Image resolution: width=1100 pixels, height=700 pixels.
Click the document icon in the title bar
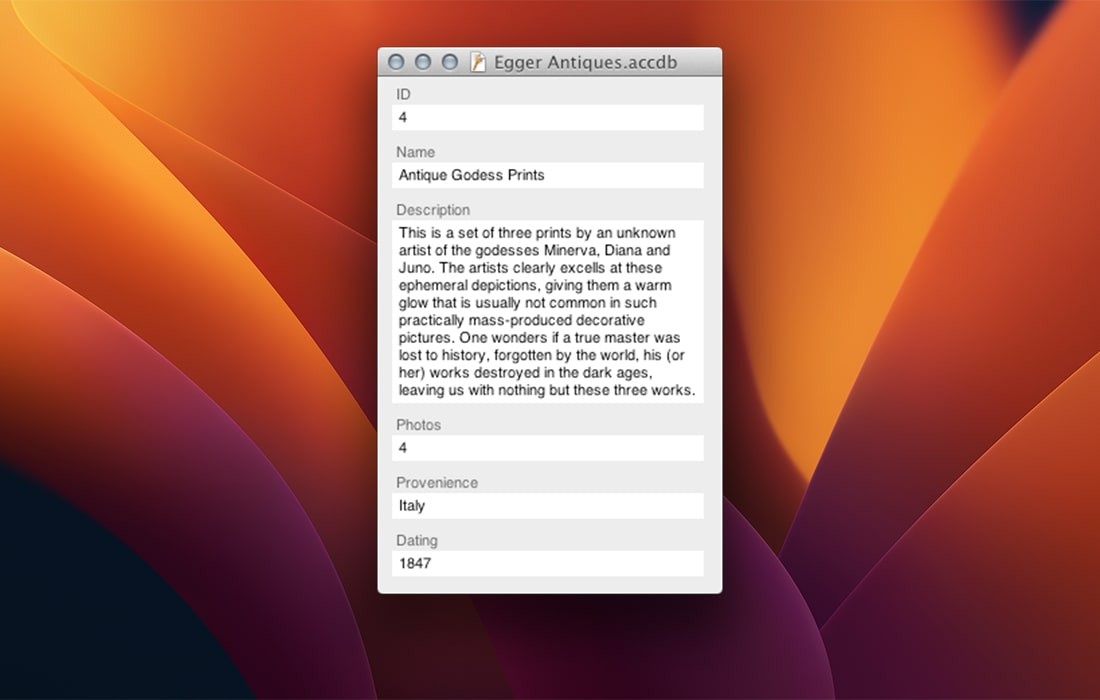[x=479, y=61]
